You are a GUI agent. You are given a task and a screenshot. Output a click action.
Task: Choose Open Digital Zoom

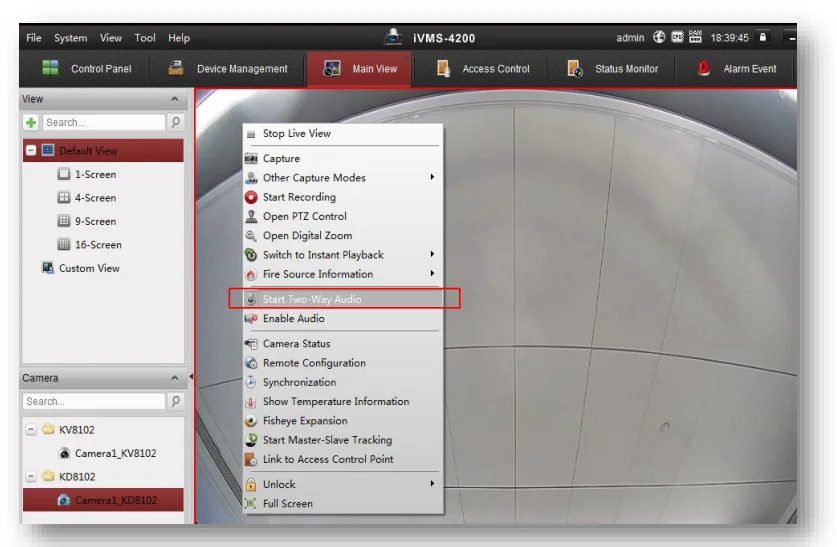coord(343,235)
